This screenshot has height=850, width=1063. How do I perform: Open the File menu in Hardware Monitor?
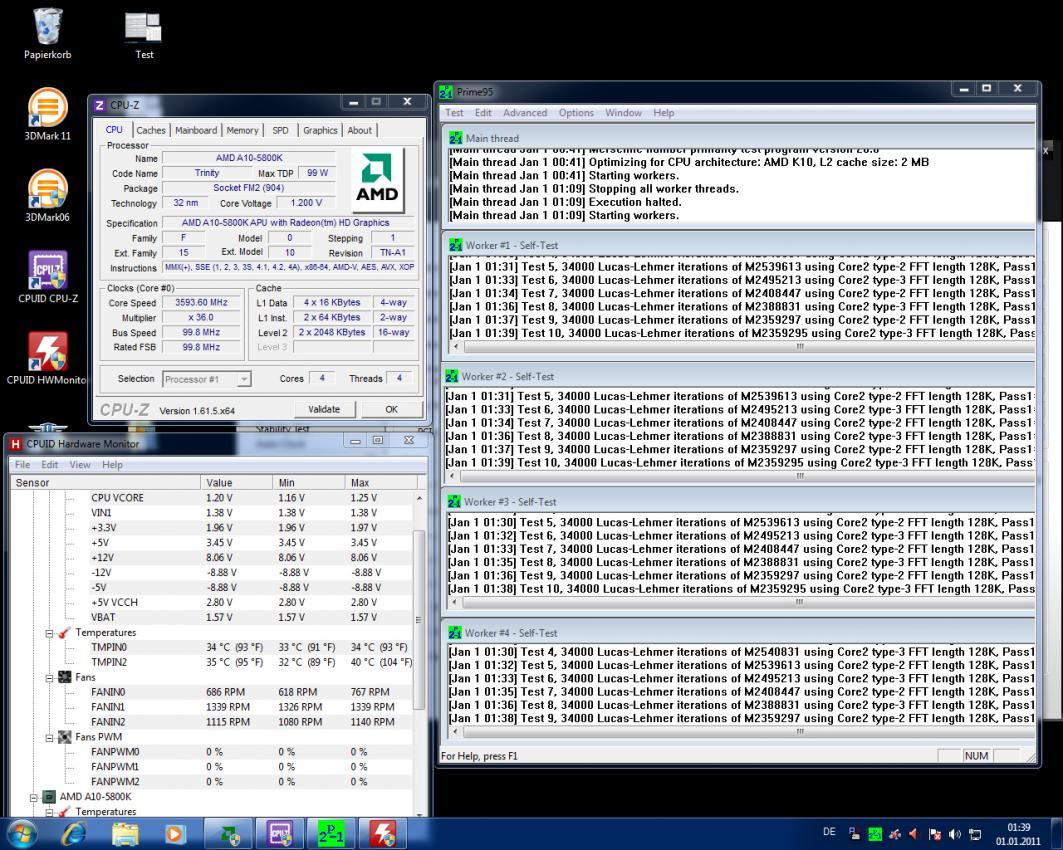(x=22, y=464)
